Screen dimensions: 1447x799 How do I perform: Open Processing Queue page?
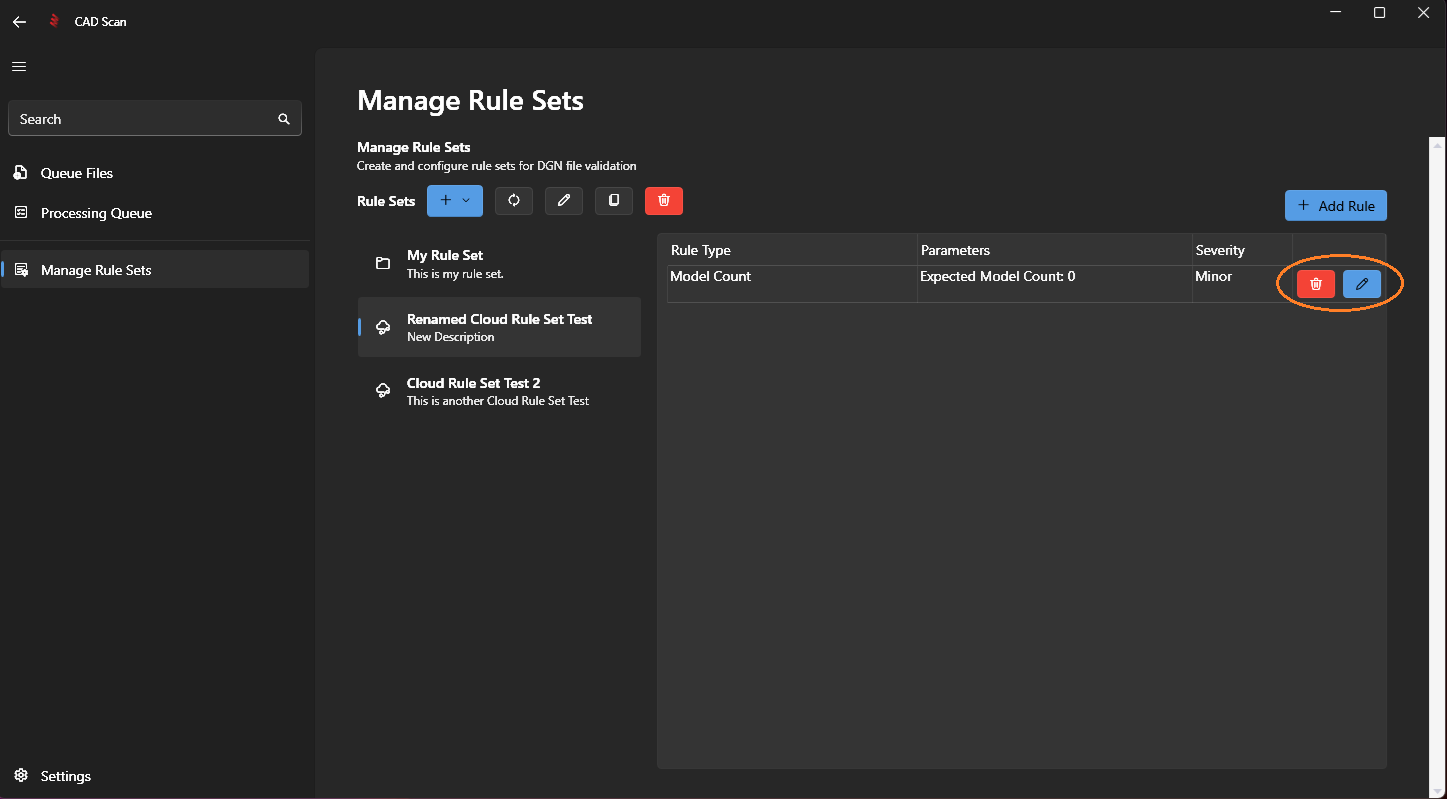[x=96, y=213]
